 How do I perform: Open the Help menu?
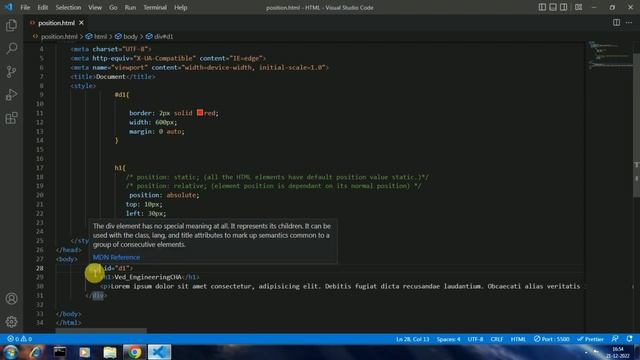[180, 7]
